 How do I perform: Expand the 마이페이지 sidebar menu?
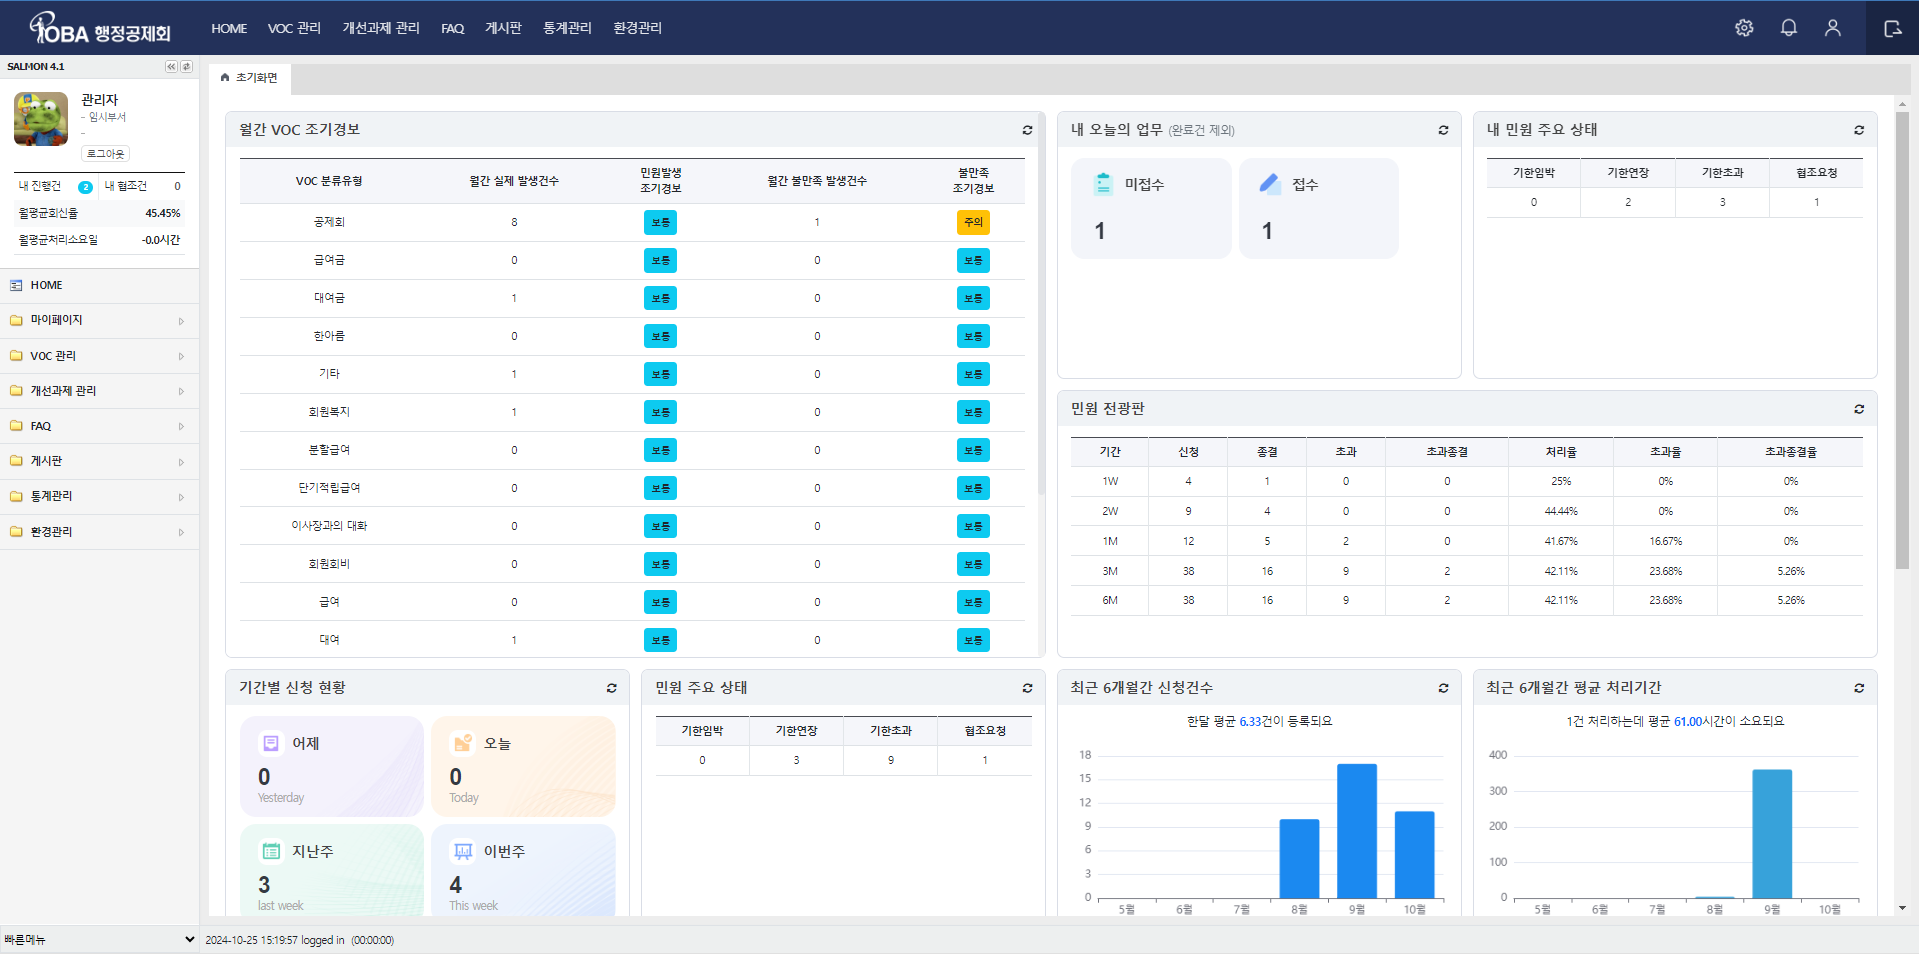pyautogui.click(x=98, y=320)
